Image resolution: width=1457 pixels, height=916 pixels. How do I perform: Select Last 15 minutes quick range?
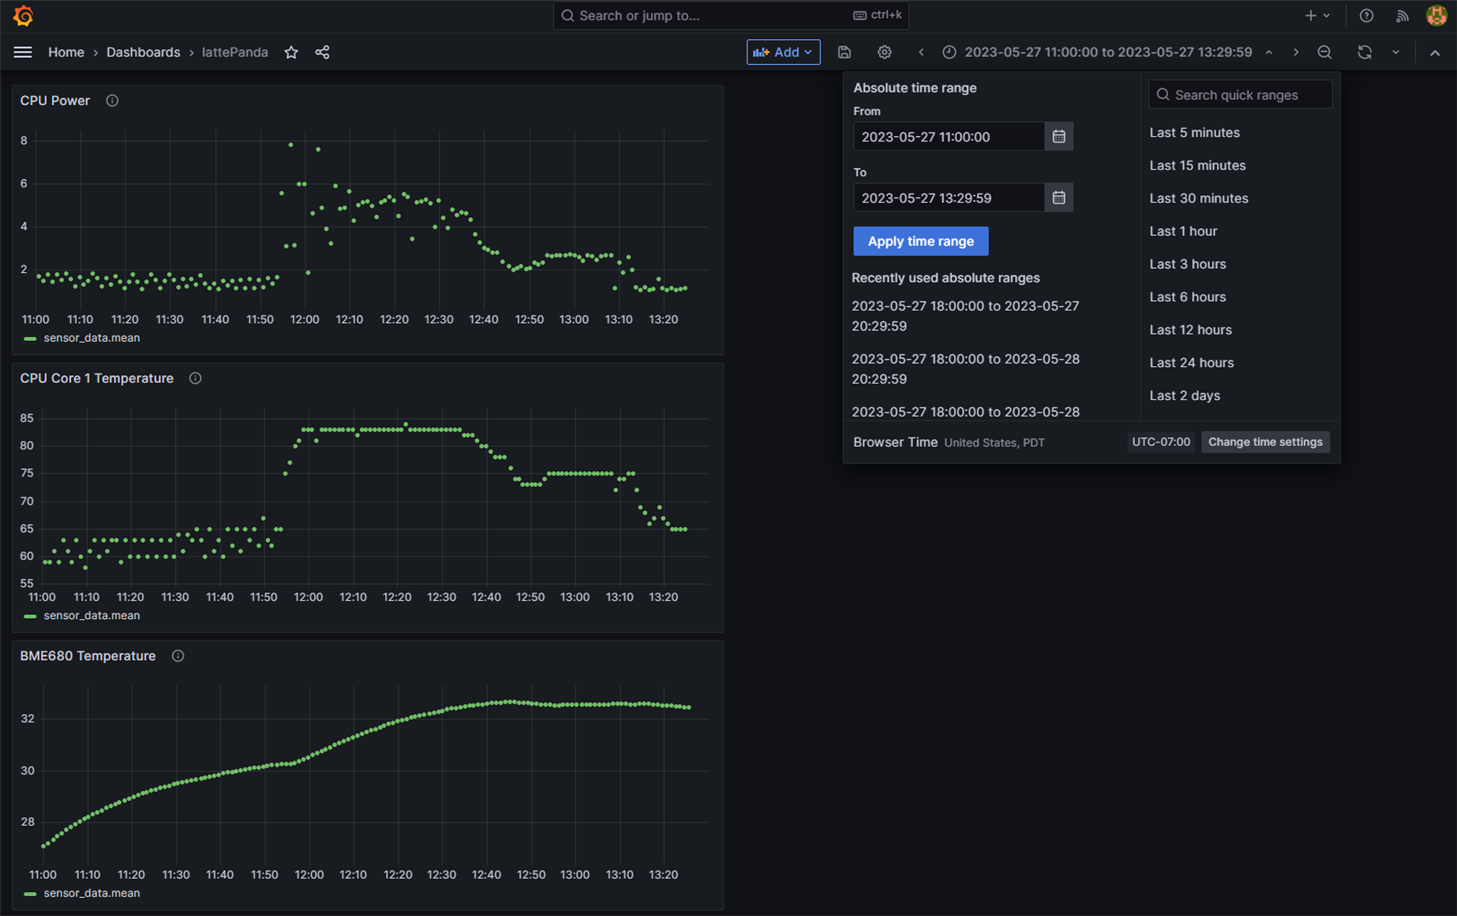pos(1197,165)
